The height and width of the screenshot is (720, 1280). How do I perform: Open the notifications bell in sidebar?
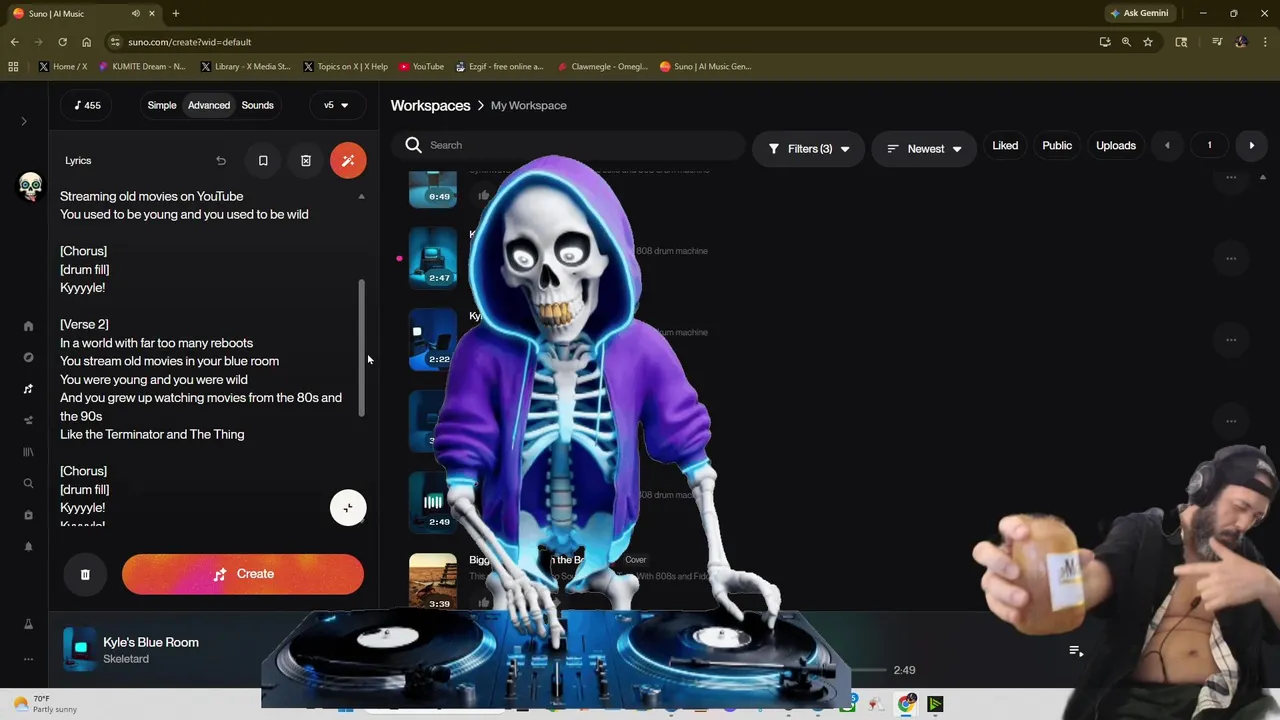click(x=28, y=546)
